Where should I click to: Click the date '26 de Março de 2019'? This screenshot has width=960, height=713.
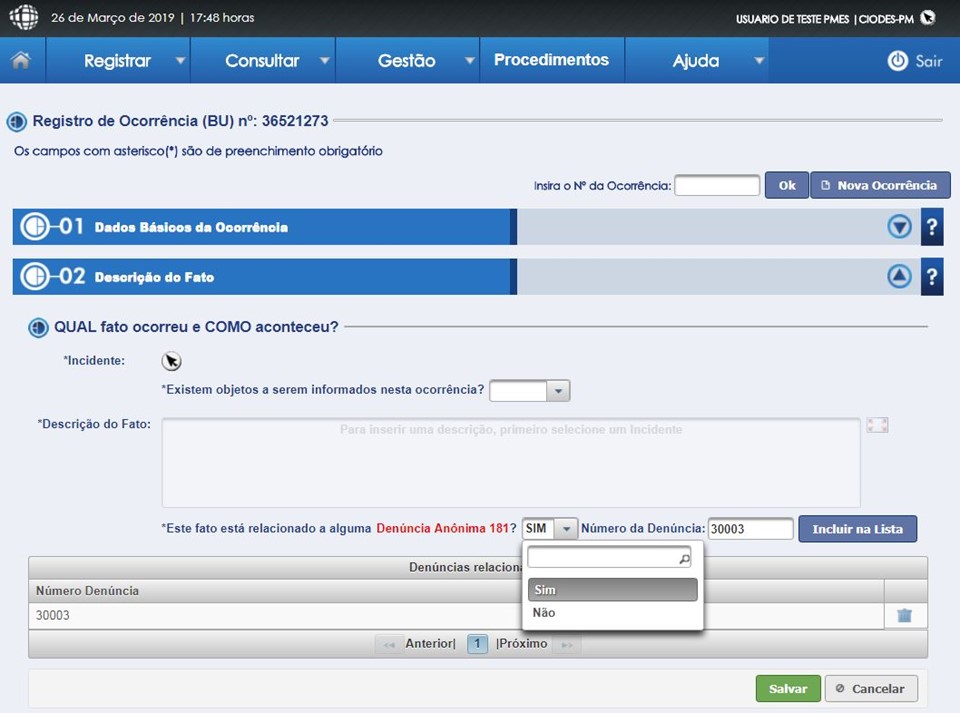click(x=113, y=18)
